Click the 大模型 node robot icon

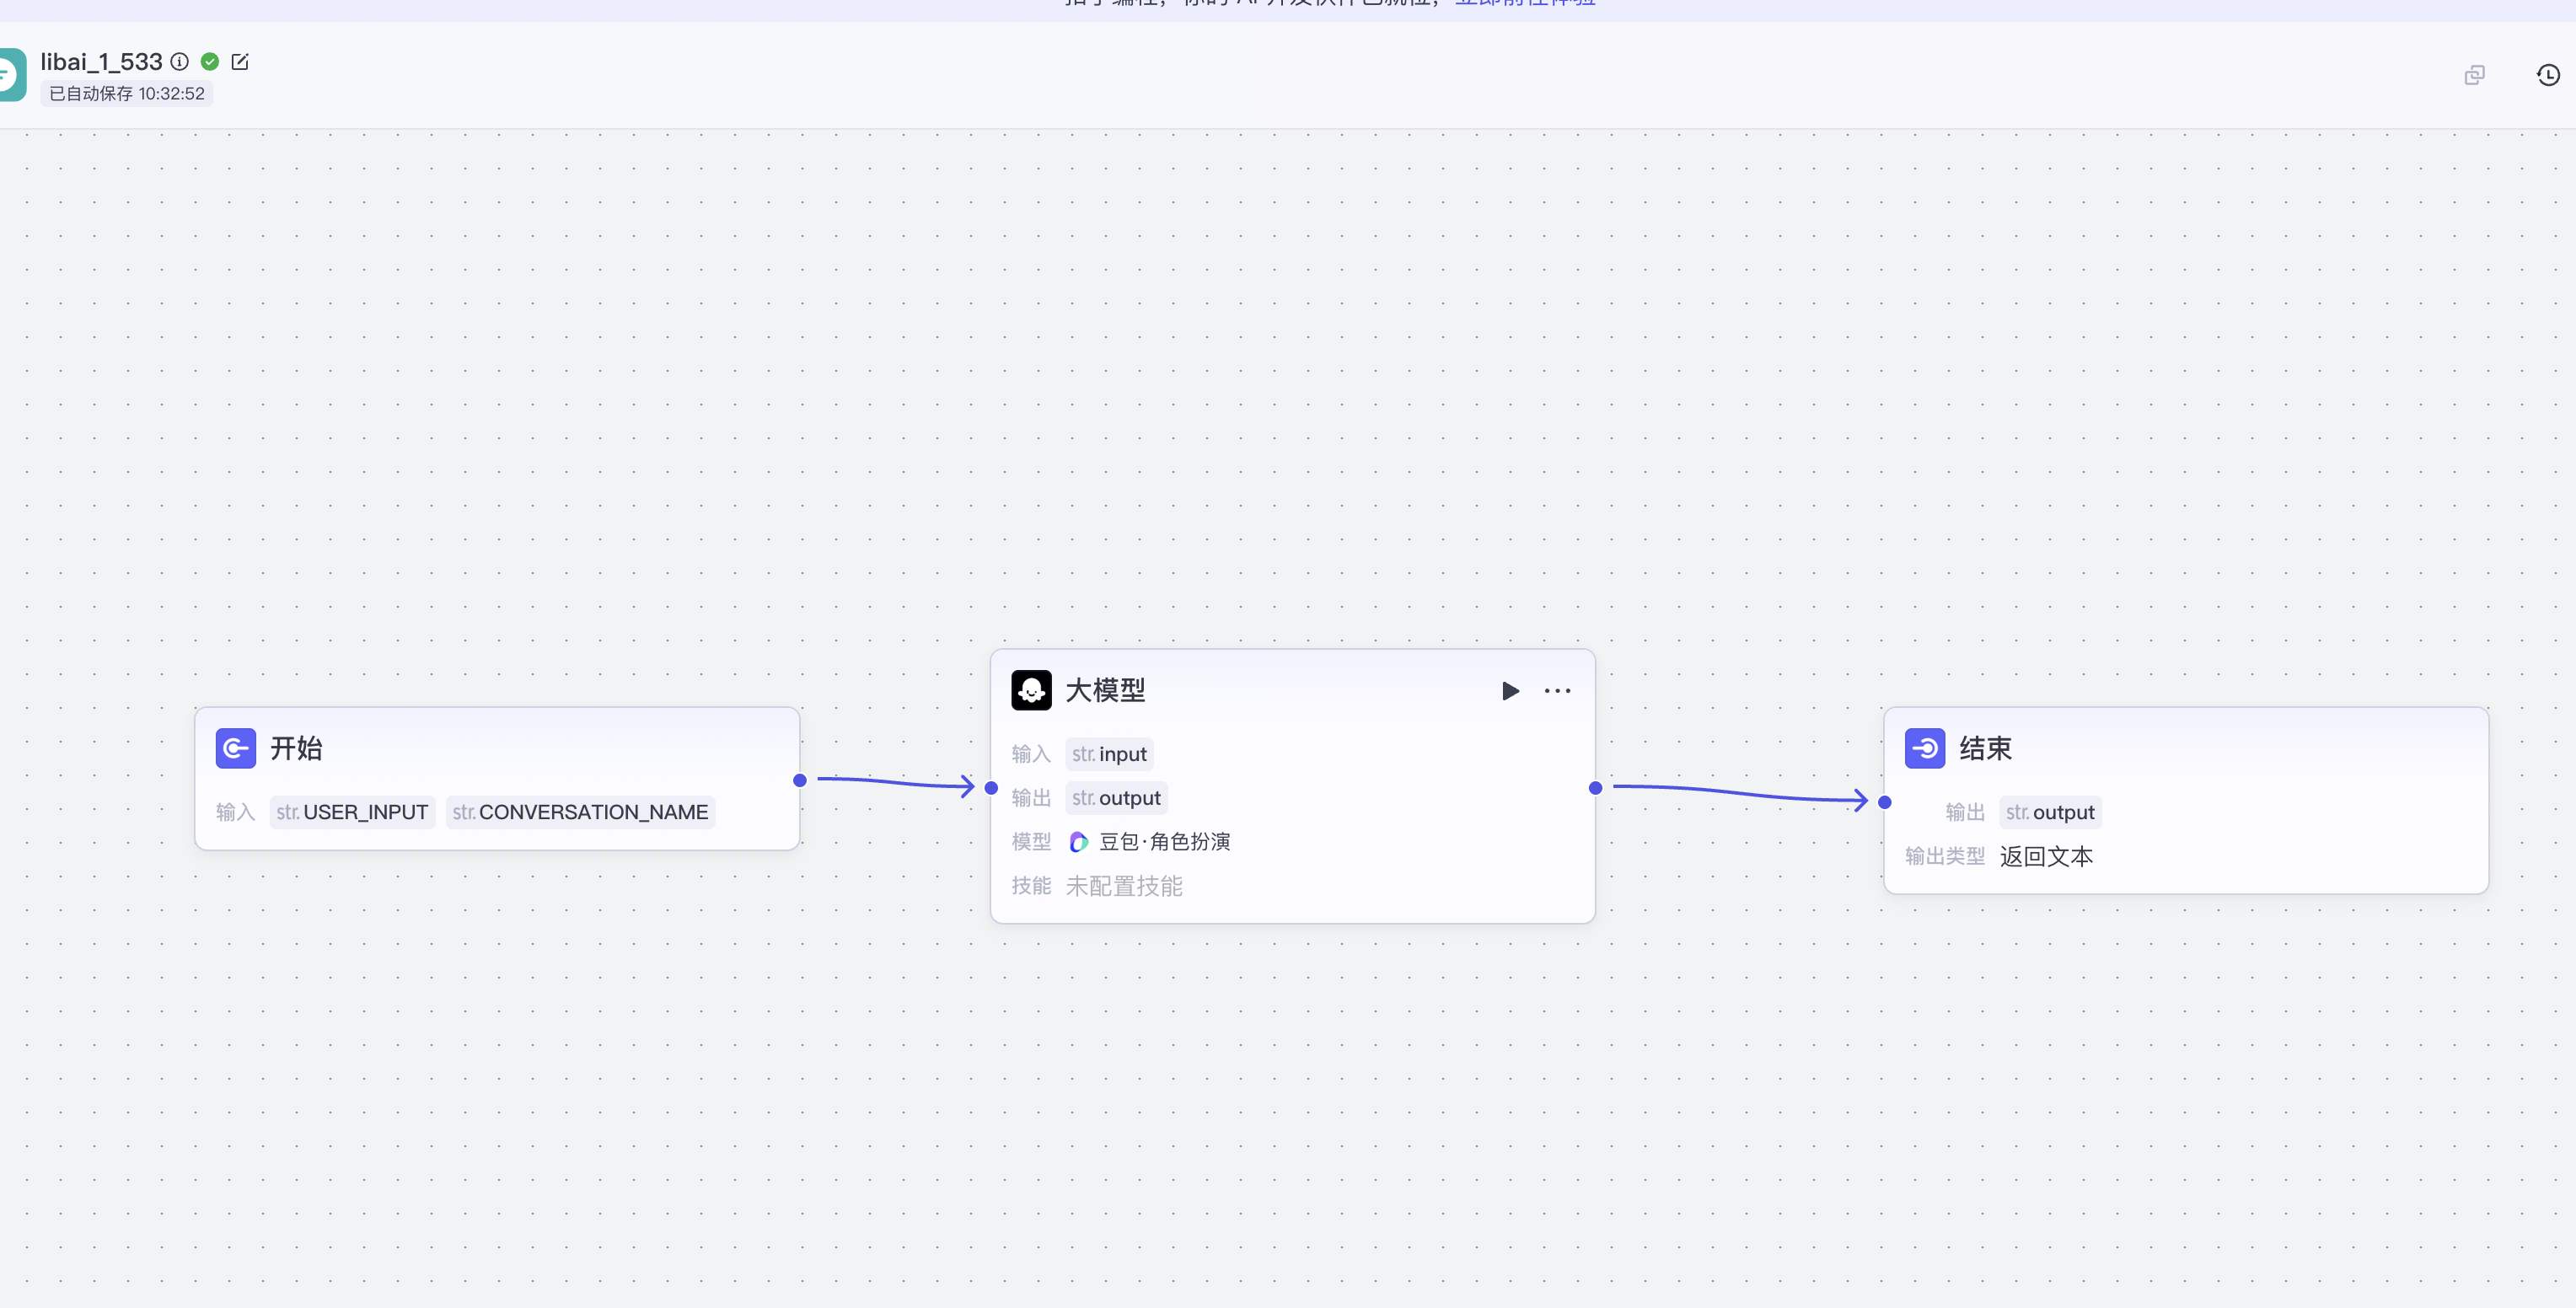click(1031, 690)
